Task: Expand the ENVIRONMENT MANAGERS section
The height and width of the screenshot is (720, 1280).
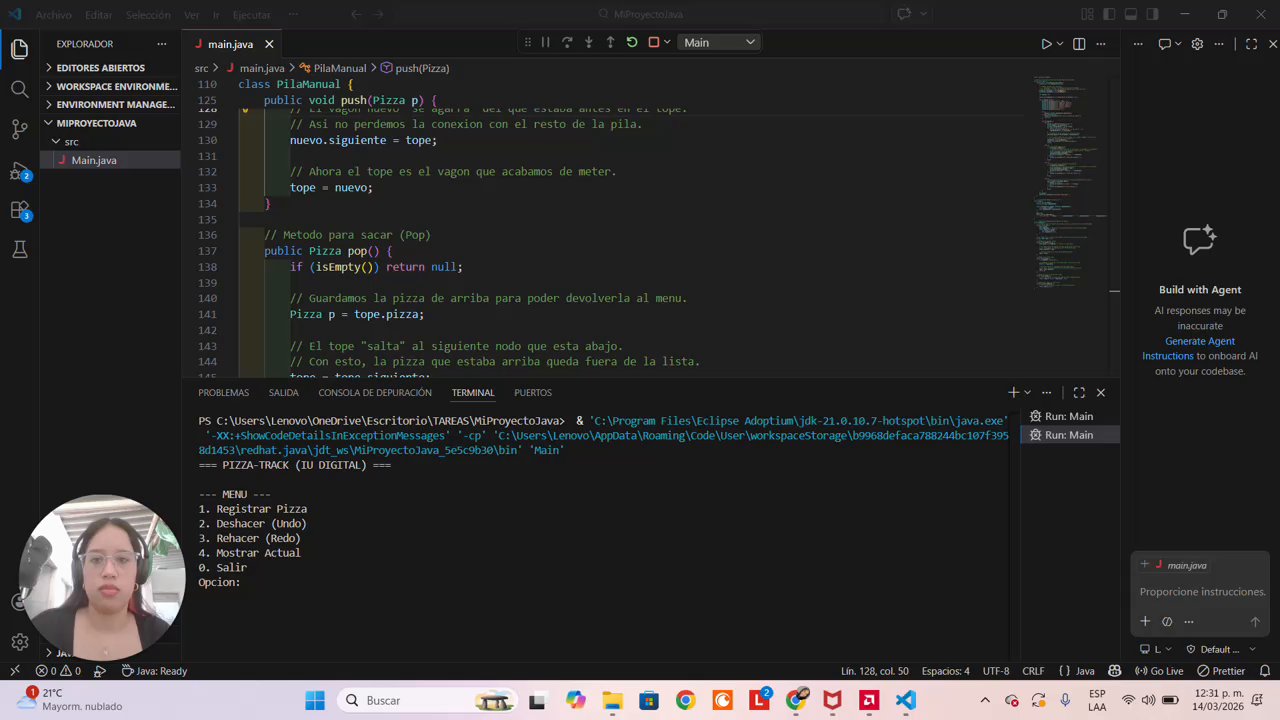Action: [x=110, y=104]
